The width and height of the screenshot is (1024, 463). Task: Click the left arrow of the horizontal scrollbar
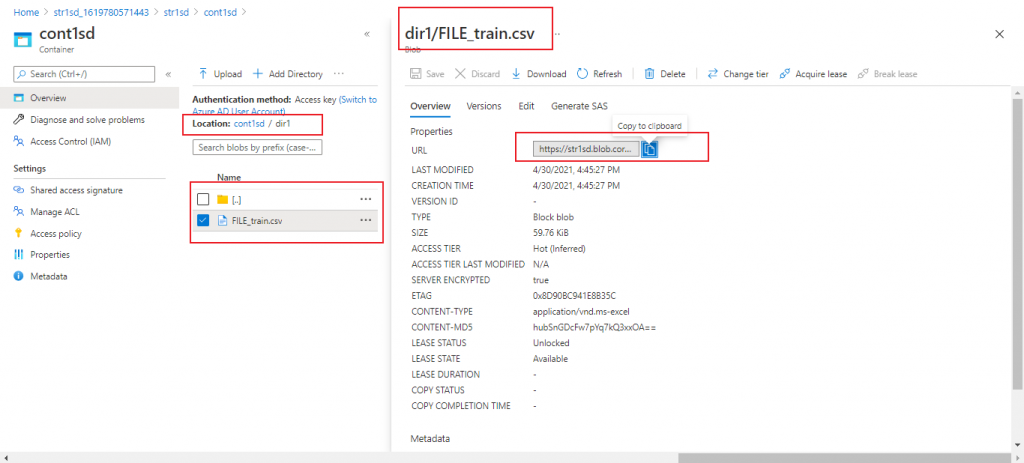coord(5,457)
